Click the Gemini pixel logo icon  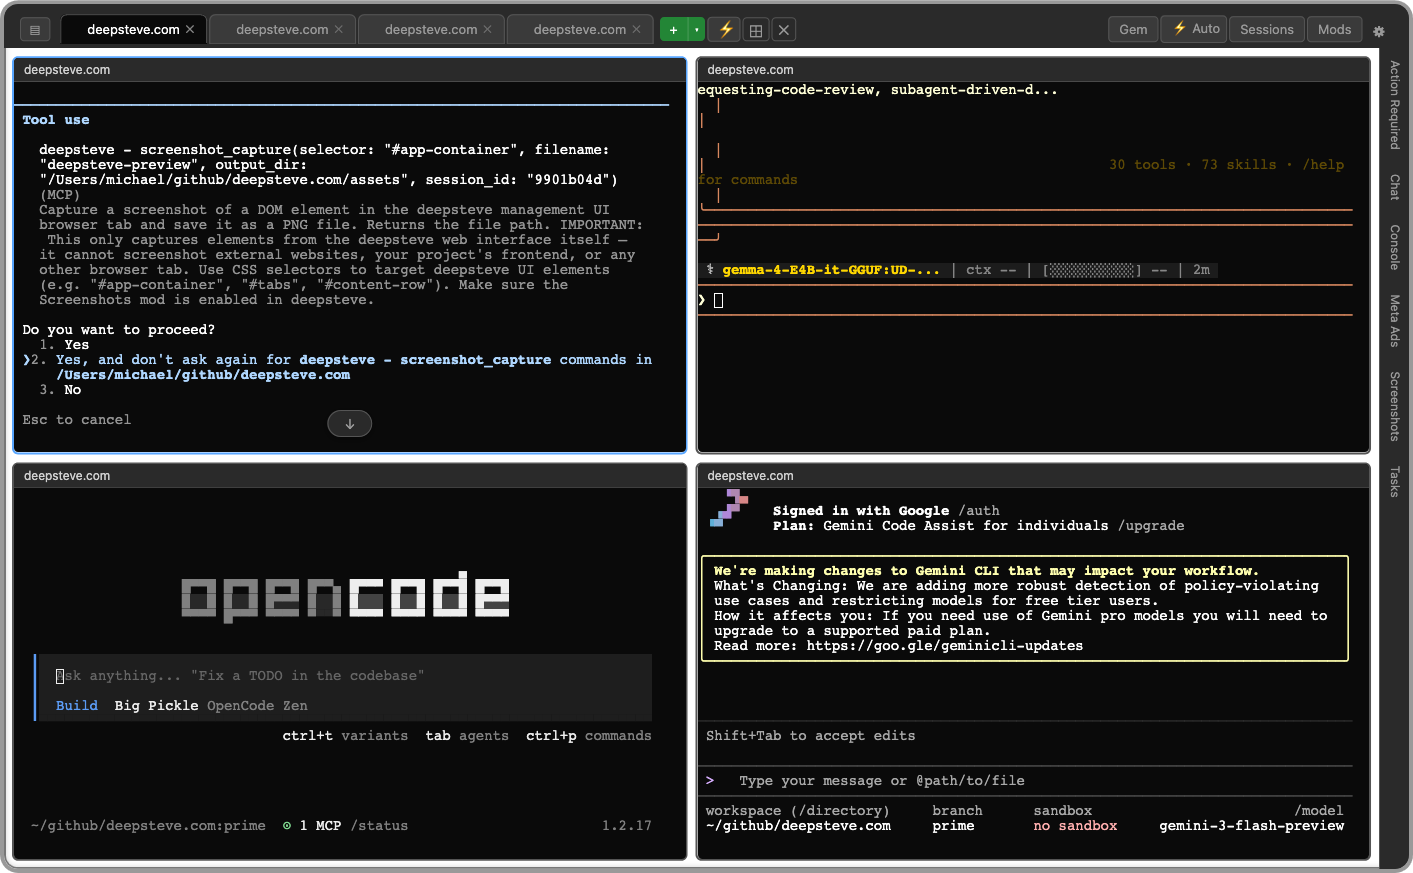(729, 508)
